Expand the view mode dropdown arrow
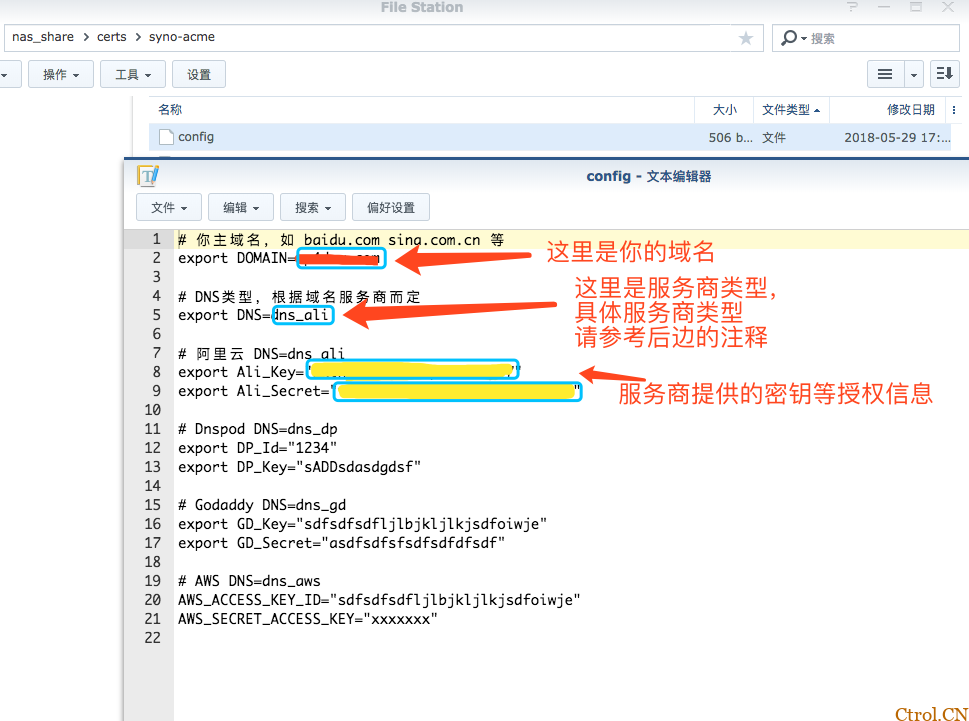Screen dimensions: 969x721 pyautogui.click(x=912, y=73)
